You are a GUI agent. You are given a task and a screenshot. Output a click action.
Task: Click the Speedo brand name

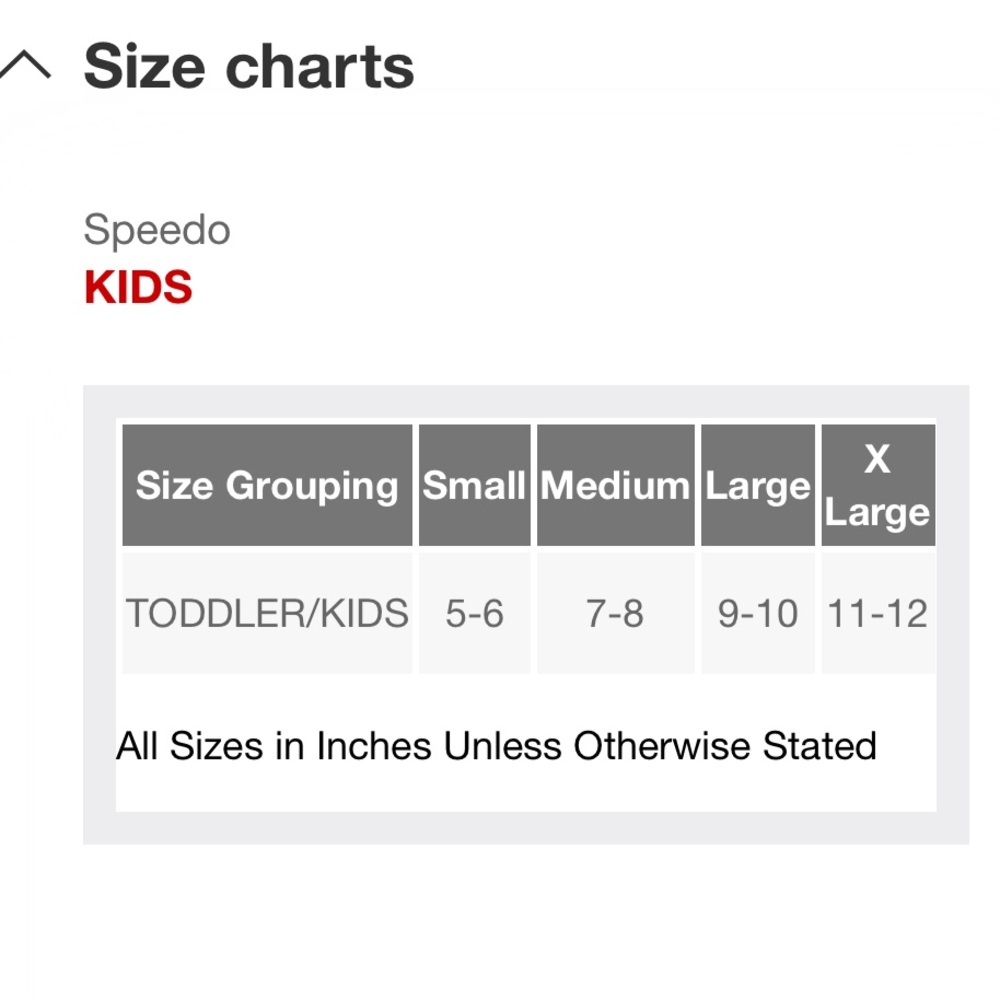(158, 229)
